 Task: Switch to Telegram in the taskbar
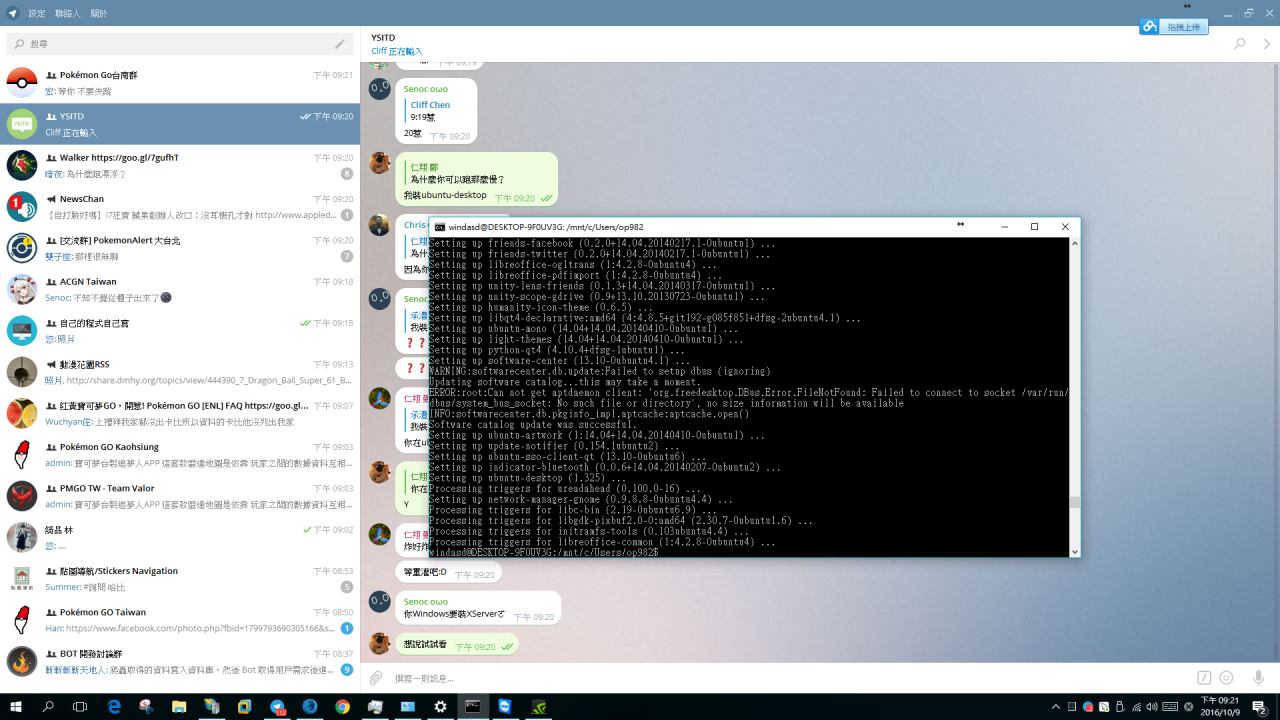click(x=278, y=706)
